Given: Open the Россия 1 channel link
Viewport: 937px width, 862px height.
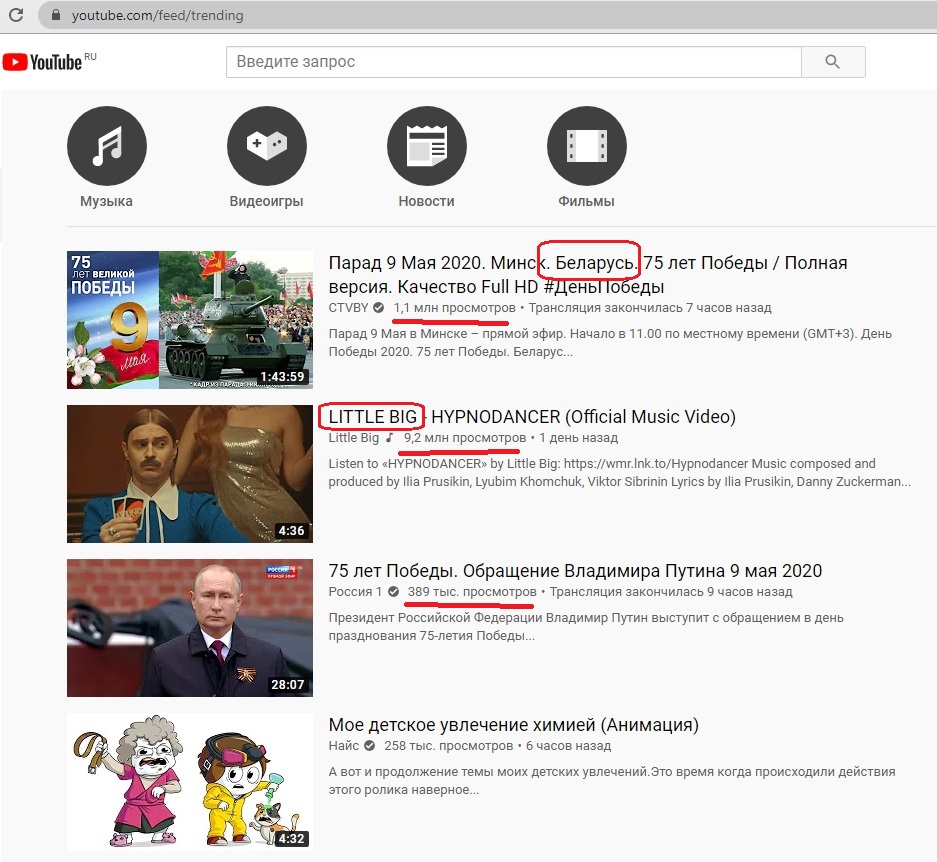Looking at the screenshot, I should tap(355, 592).
